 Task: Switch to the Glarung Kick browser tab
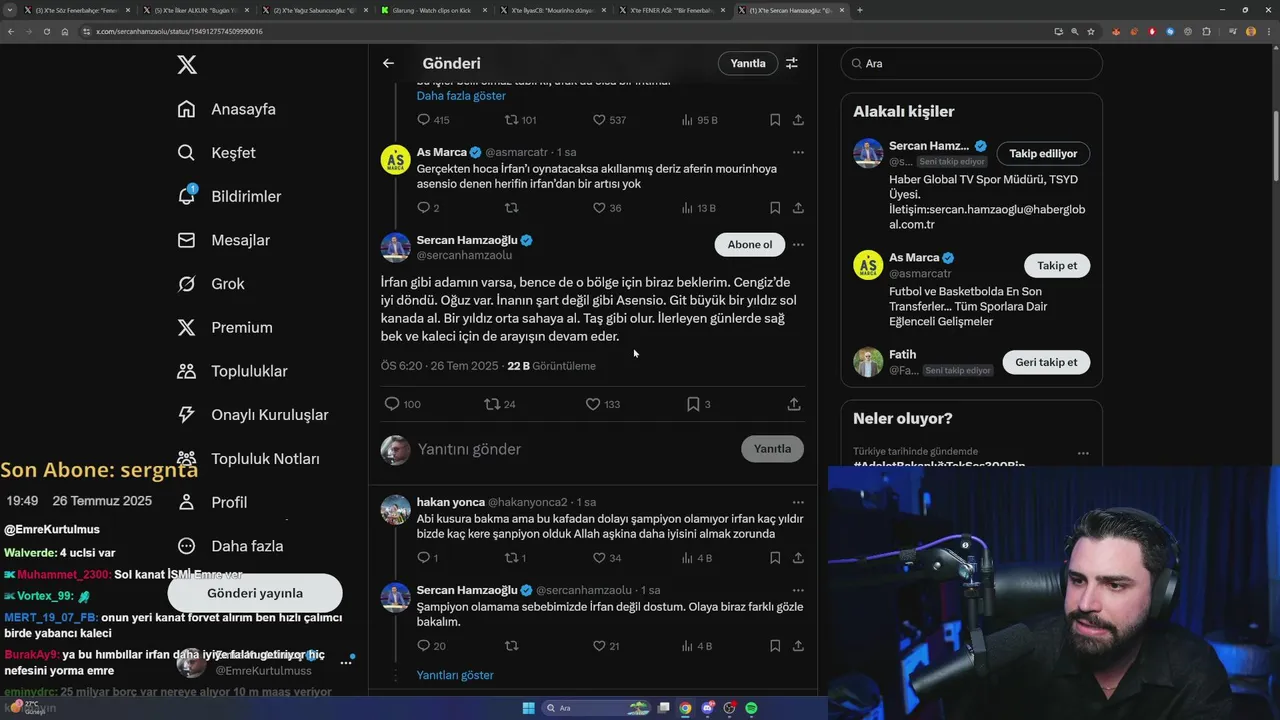[433, 10]
